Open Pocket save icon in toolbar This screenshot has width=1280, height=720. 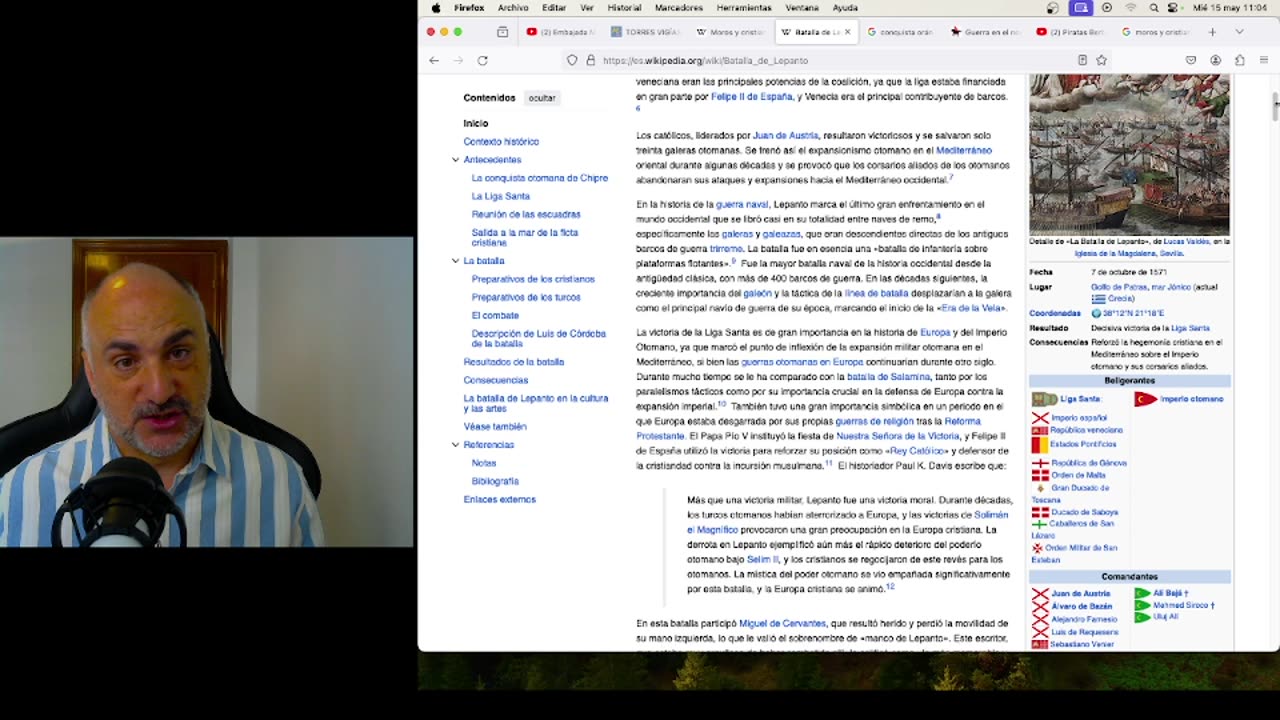point(1191,60)
